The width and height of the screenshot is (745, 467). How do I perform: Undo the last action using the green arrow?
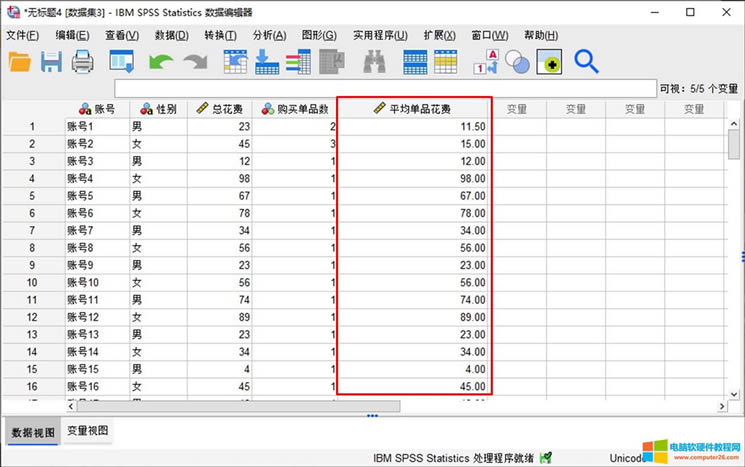(160, 62)
